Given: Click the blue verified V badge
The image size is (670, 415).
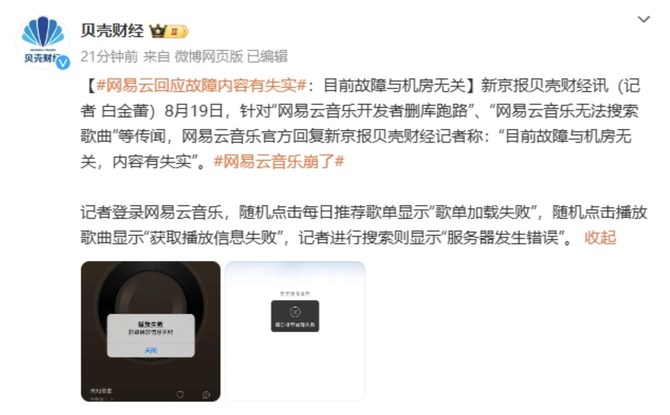Looking at the screenshot, I should [63, 63].
